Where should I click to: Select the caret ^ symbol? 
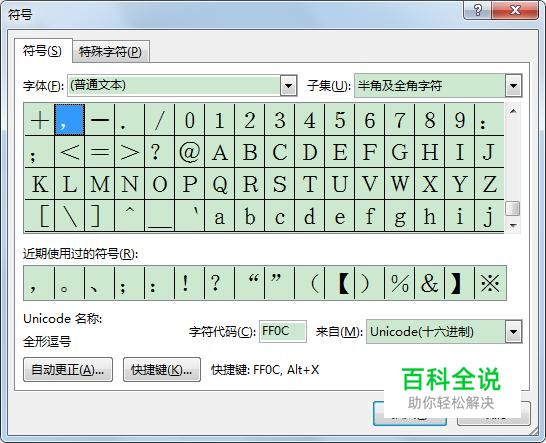coord(130,216)
